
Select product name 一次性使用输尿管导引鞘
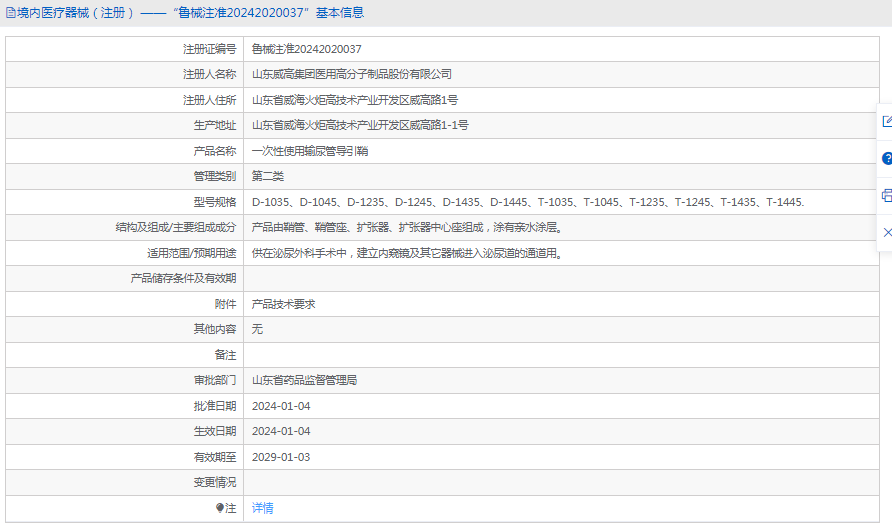tap(310, 151)
